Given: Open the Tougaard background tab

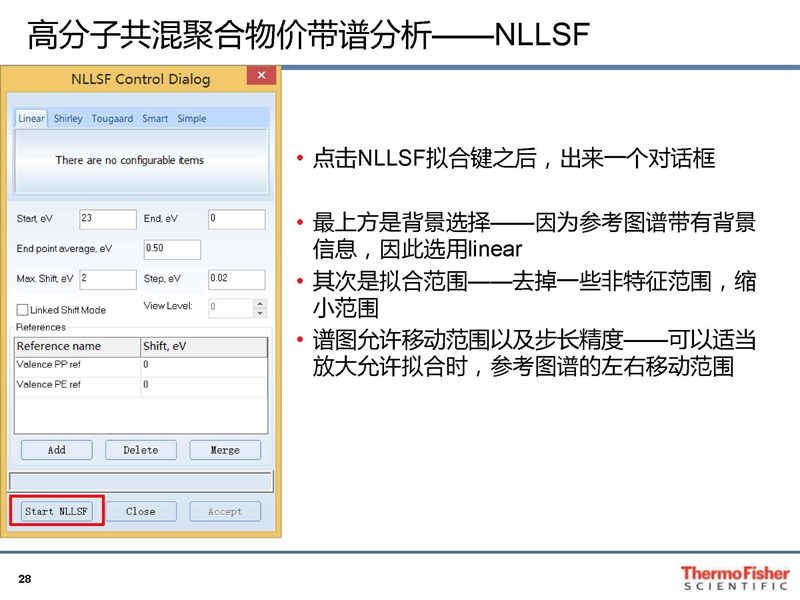Looking at the screenshot, I should pyautogui.click(x=112, y=118).
